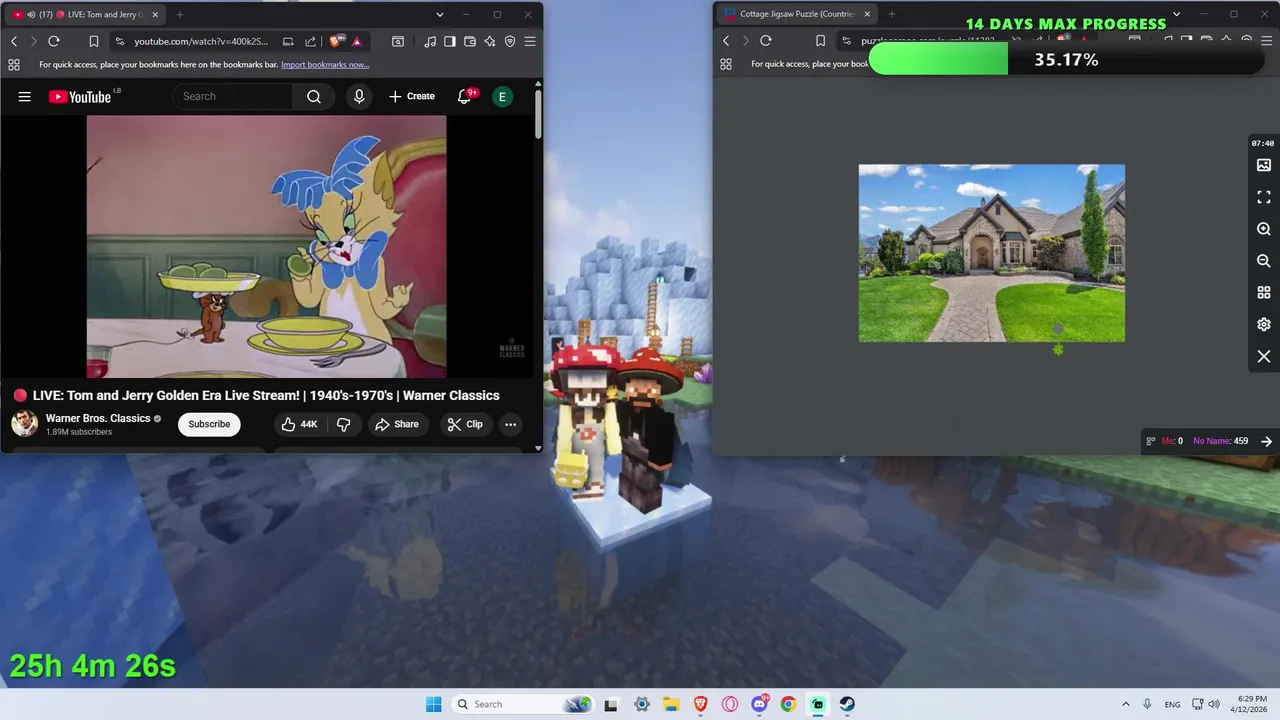Screen dimensions: 1280x720
Task: Zoom out on the jigsaw puzzle
Action: click(1264, 261)
